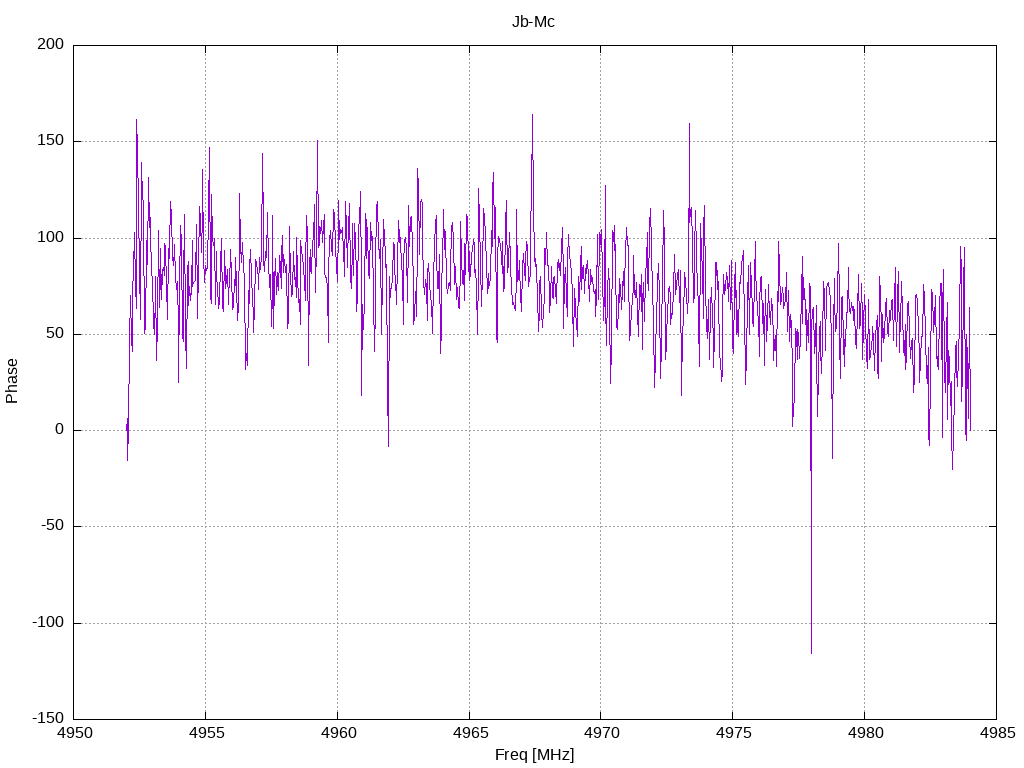Click the x-axis tick label 4960
This screenshot has height=768, width=1024.
click(338, 733)
